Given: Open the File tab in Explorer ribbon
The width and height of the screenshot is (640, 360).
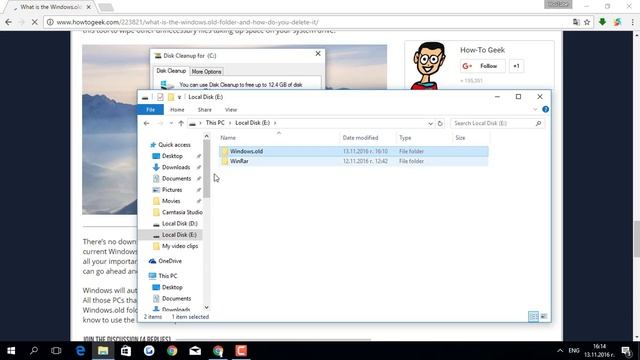Looking at the screenshot, I should click(x=151, y=110).
